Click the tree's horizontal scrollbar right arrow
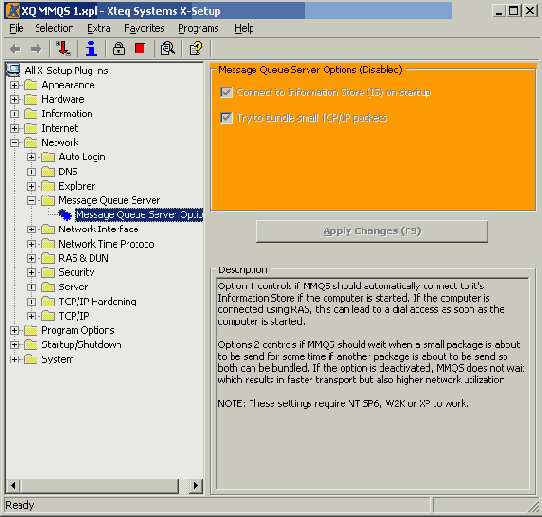 coord(196,486)
